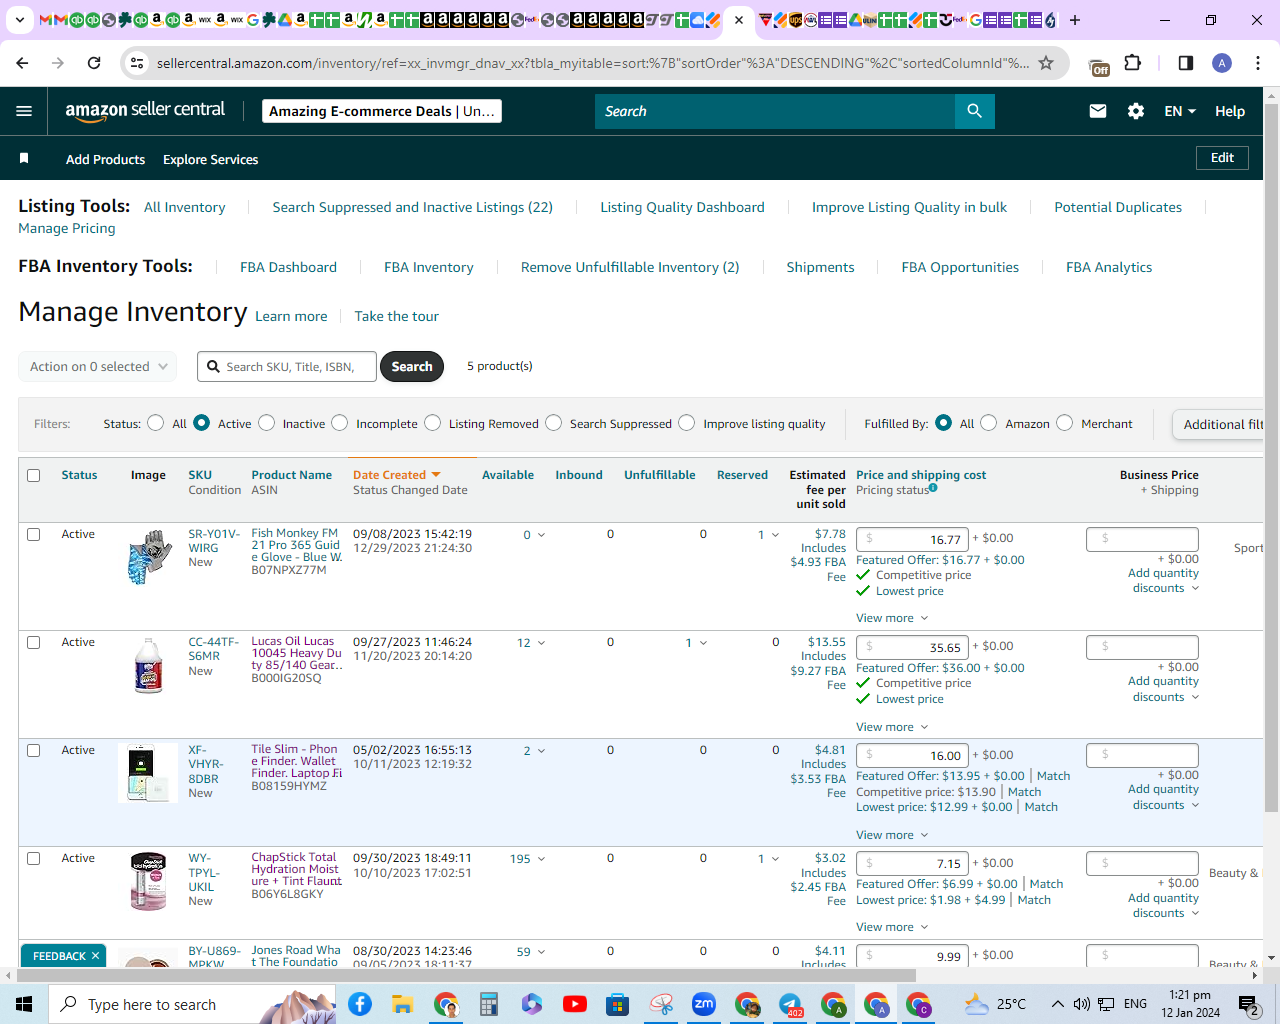Open the Windows Start menu
Viewport: 1280px width, 1024px height.
point(24,1004)
